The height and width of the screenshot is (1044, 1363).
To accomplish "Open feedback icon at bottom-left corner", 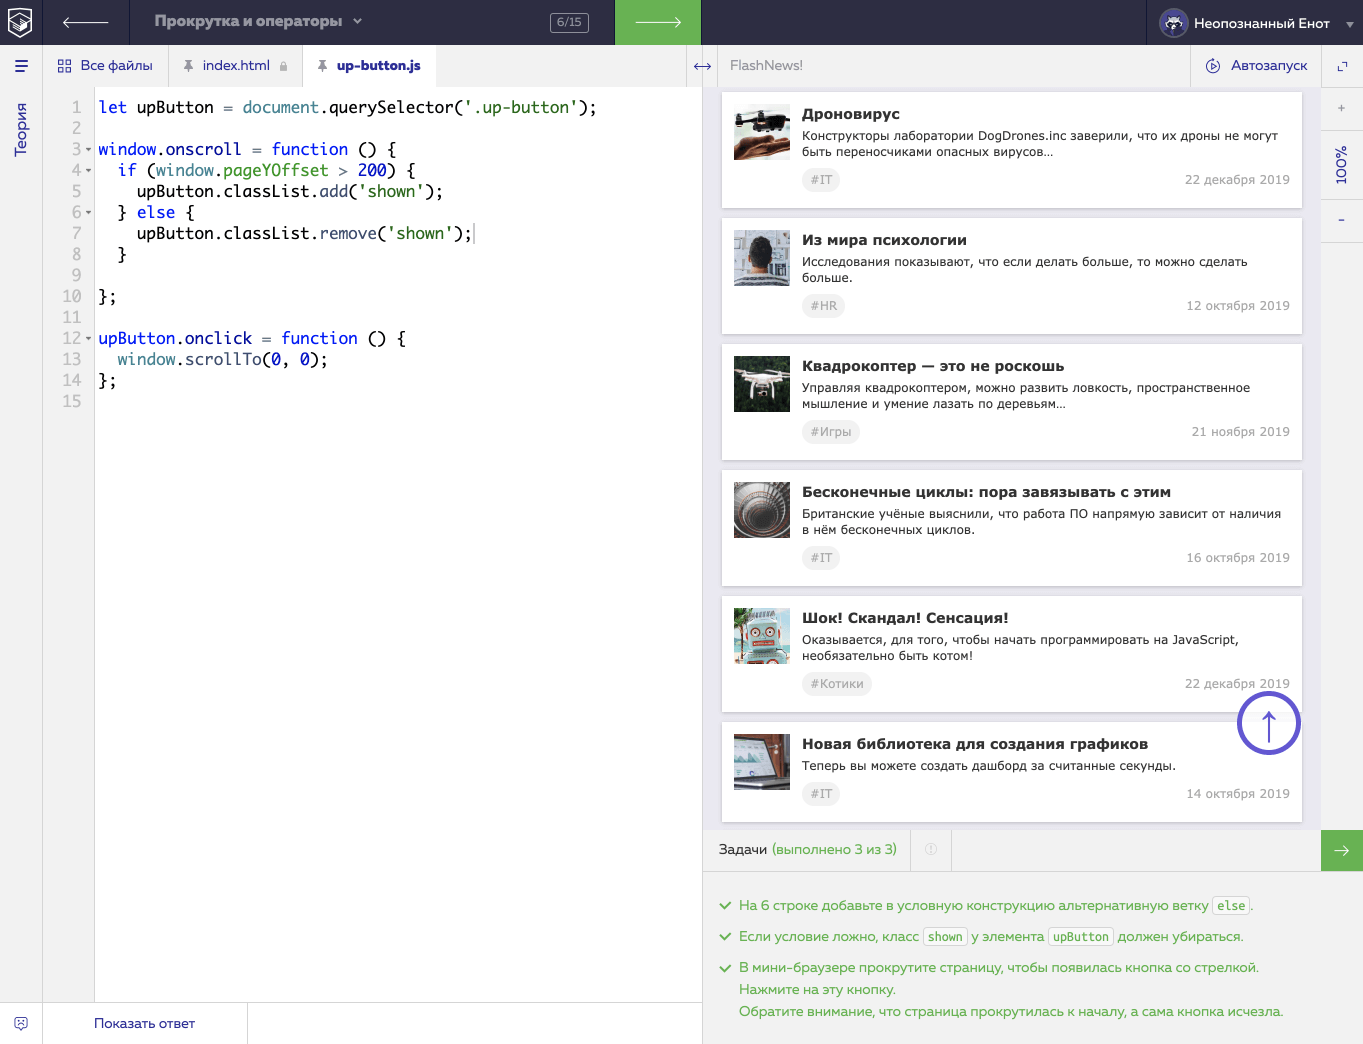I will 21,1023.
